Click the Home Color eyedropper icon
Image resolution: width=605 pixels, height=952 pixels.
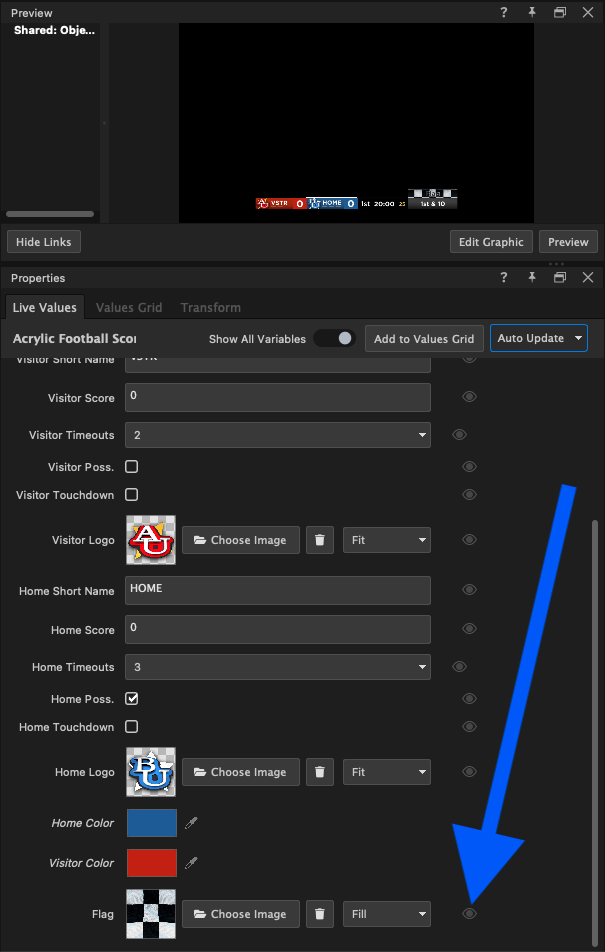click(x=192, y=823)
